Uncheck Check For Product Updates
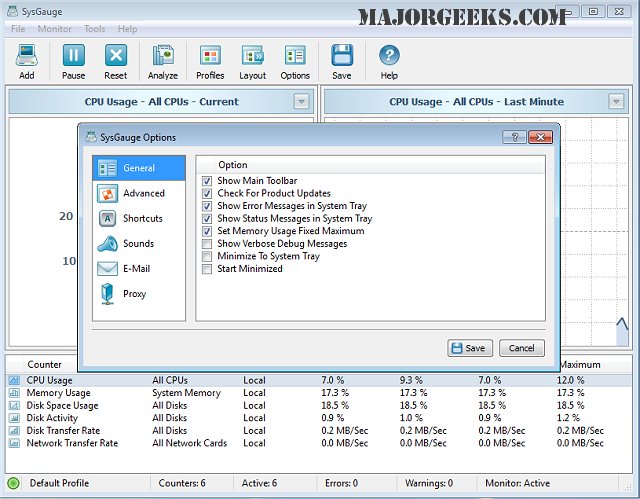This screenshot has height=499, width=640. [x=207, y=193]
